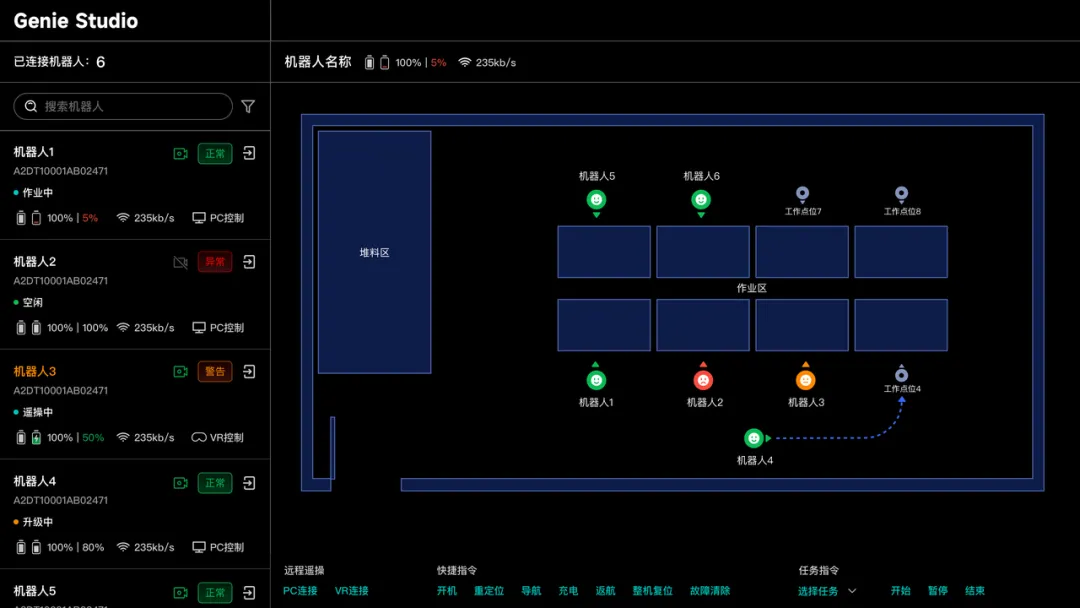Viewport: 1080px width, 608px height.
Task: Select 机器人2 entry in robot list
Action: point(135,294)
